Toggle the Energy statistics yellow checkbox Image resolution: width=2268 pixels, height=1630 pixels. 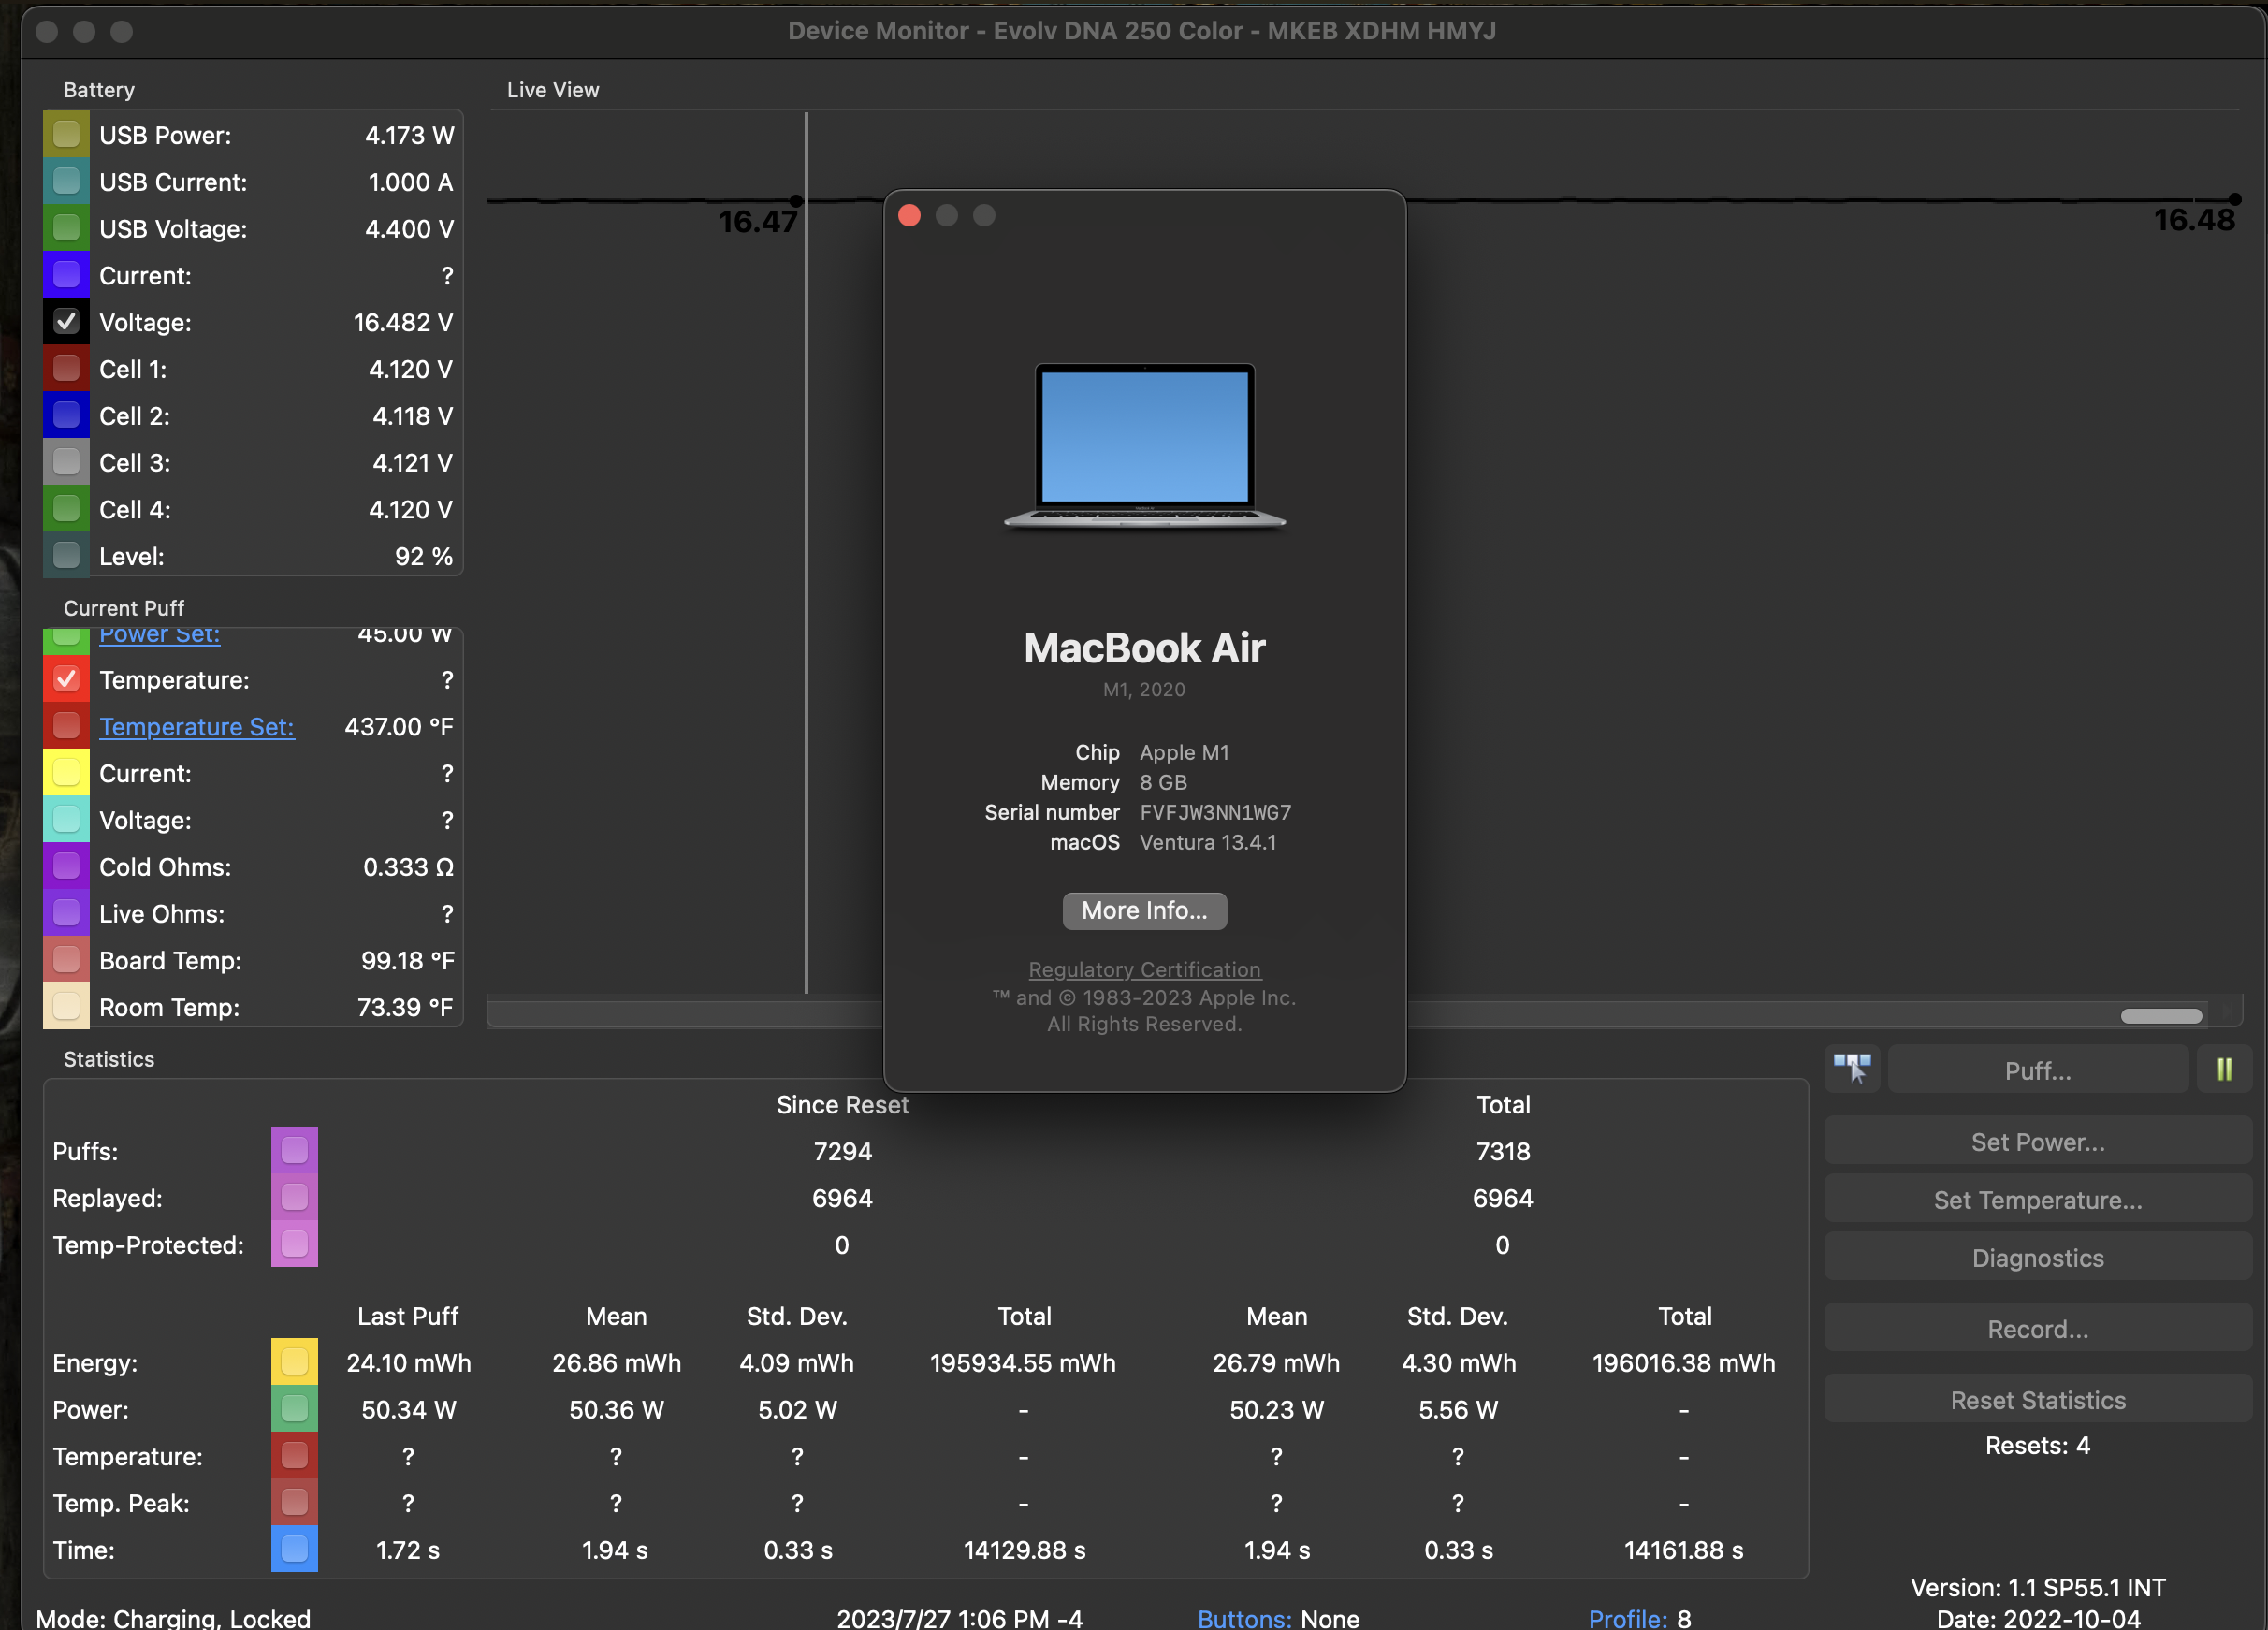[x=294, y=1362]
